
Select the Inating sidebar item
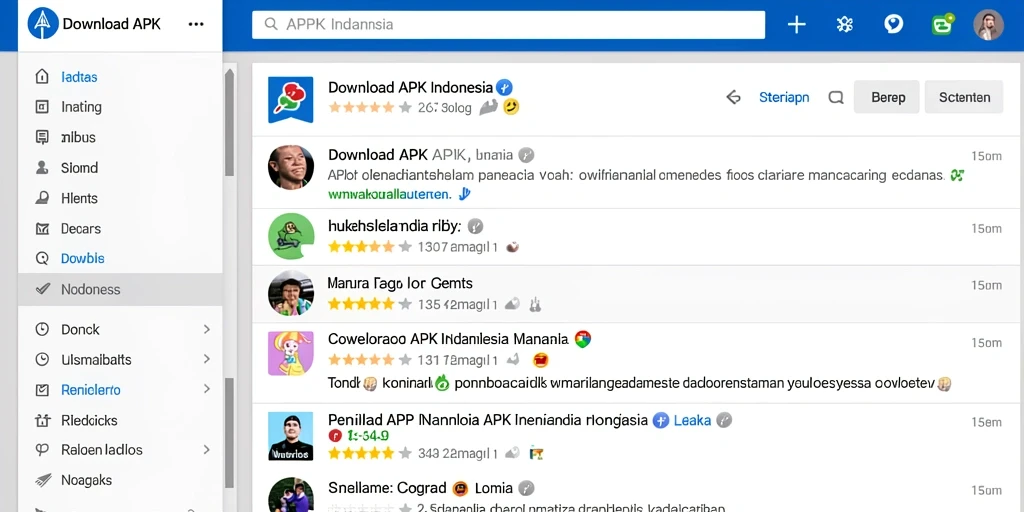click(x=120, y=106)
